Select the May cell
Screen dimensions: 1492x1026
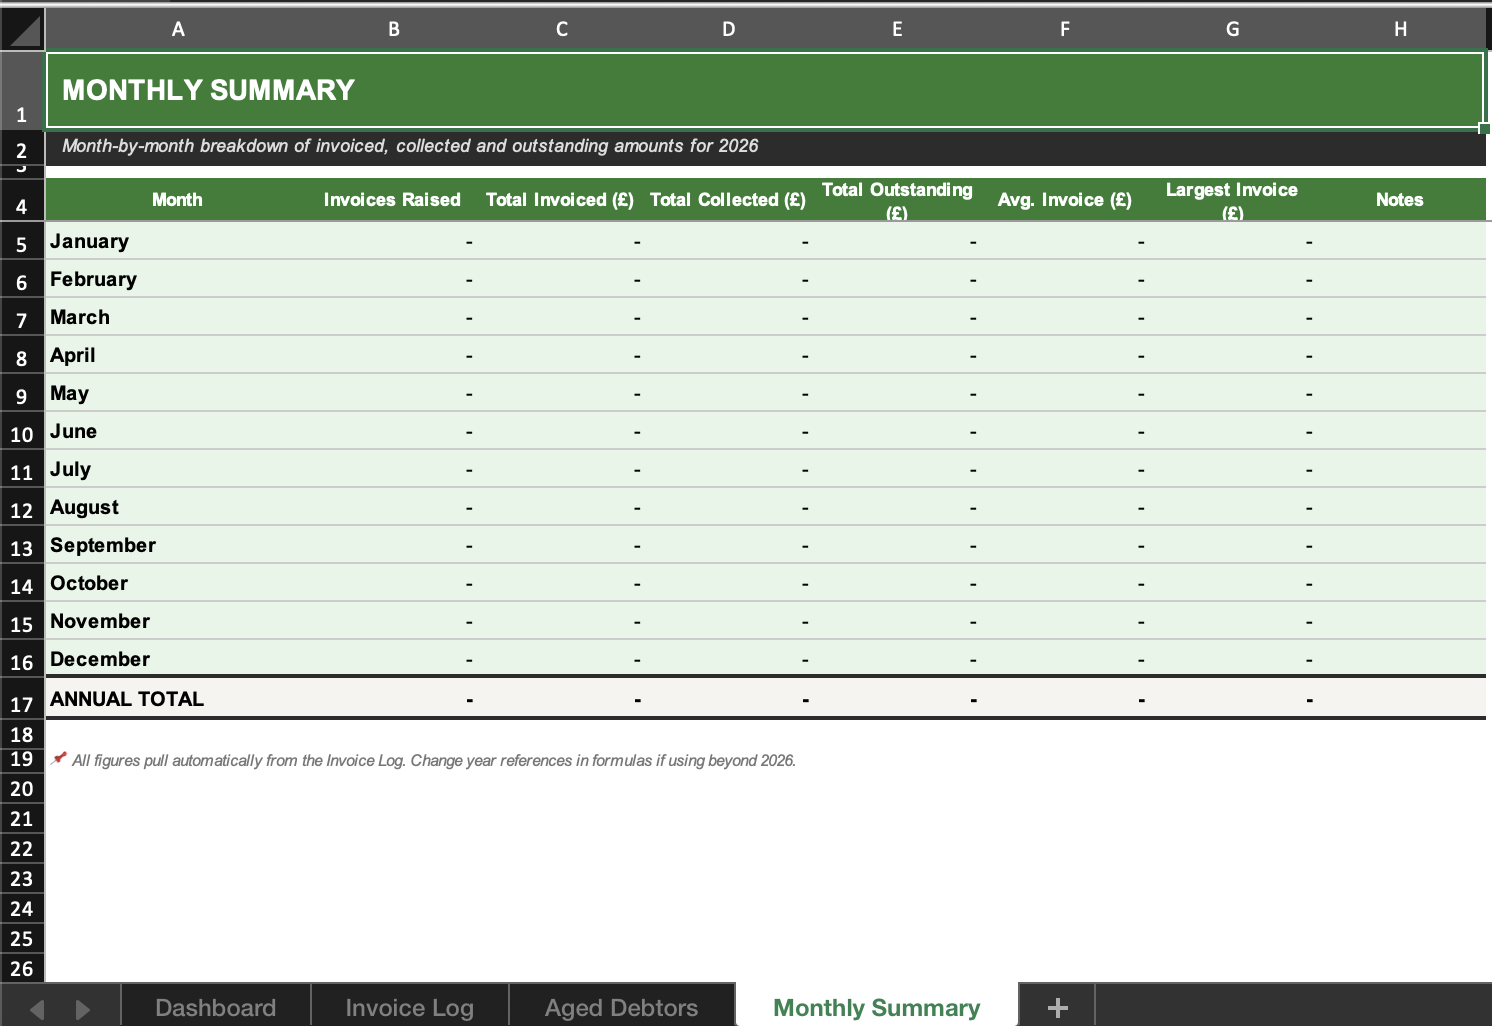click(178, 393)
